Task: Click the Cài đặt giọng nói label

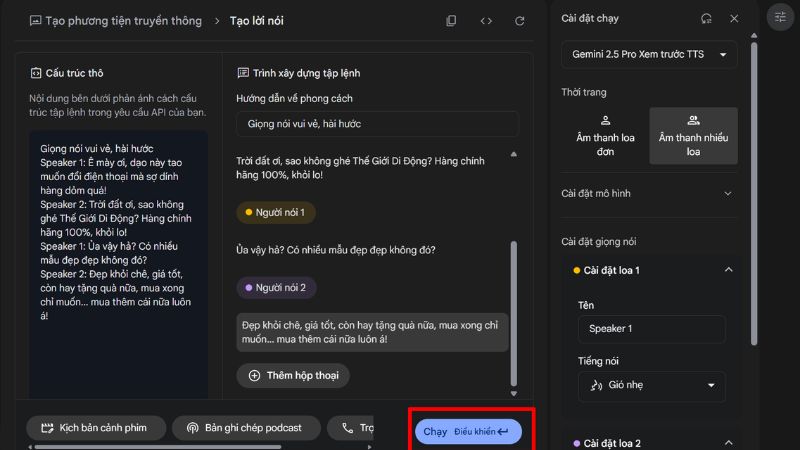Action: point(598,242)
